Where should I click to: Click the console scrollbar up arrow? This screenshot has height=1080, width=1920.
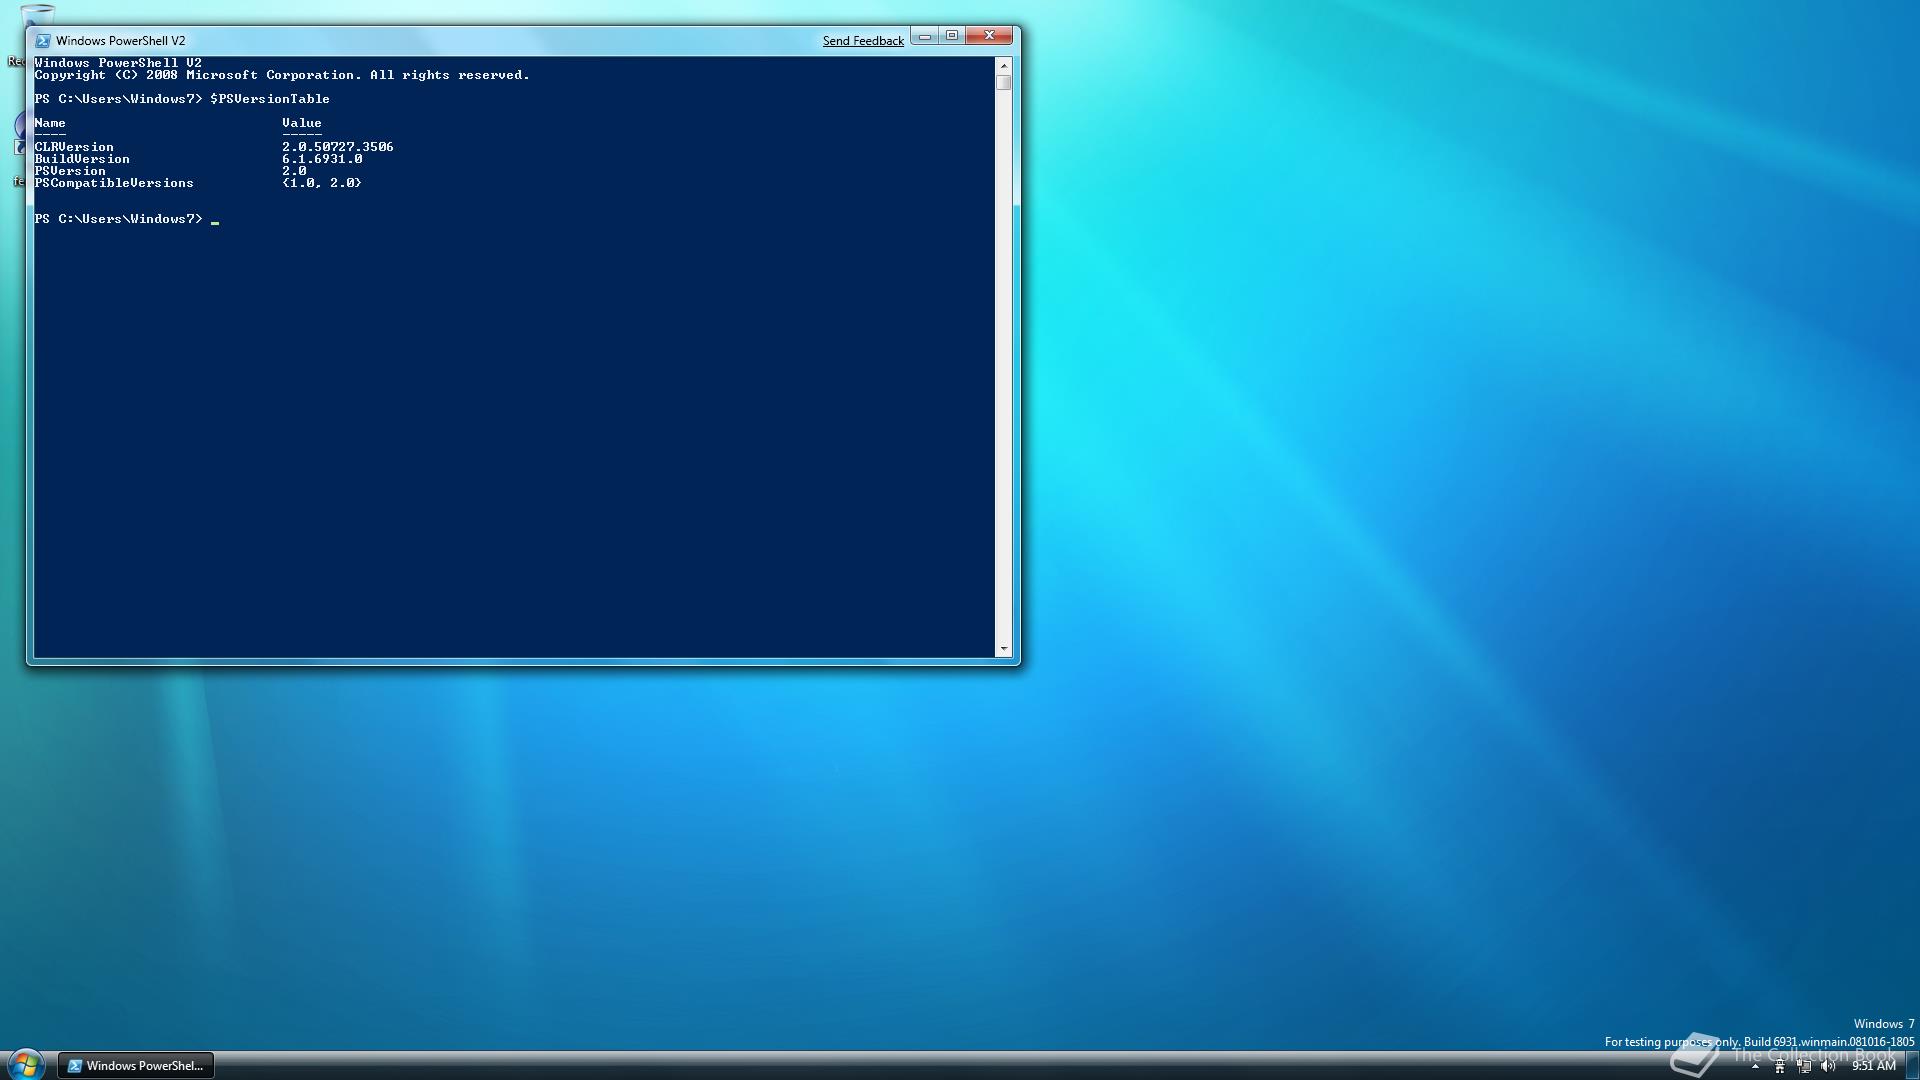point(1004,66)
